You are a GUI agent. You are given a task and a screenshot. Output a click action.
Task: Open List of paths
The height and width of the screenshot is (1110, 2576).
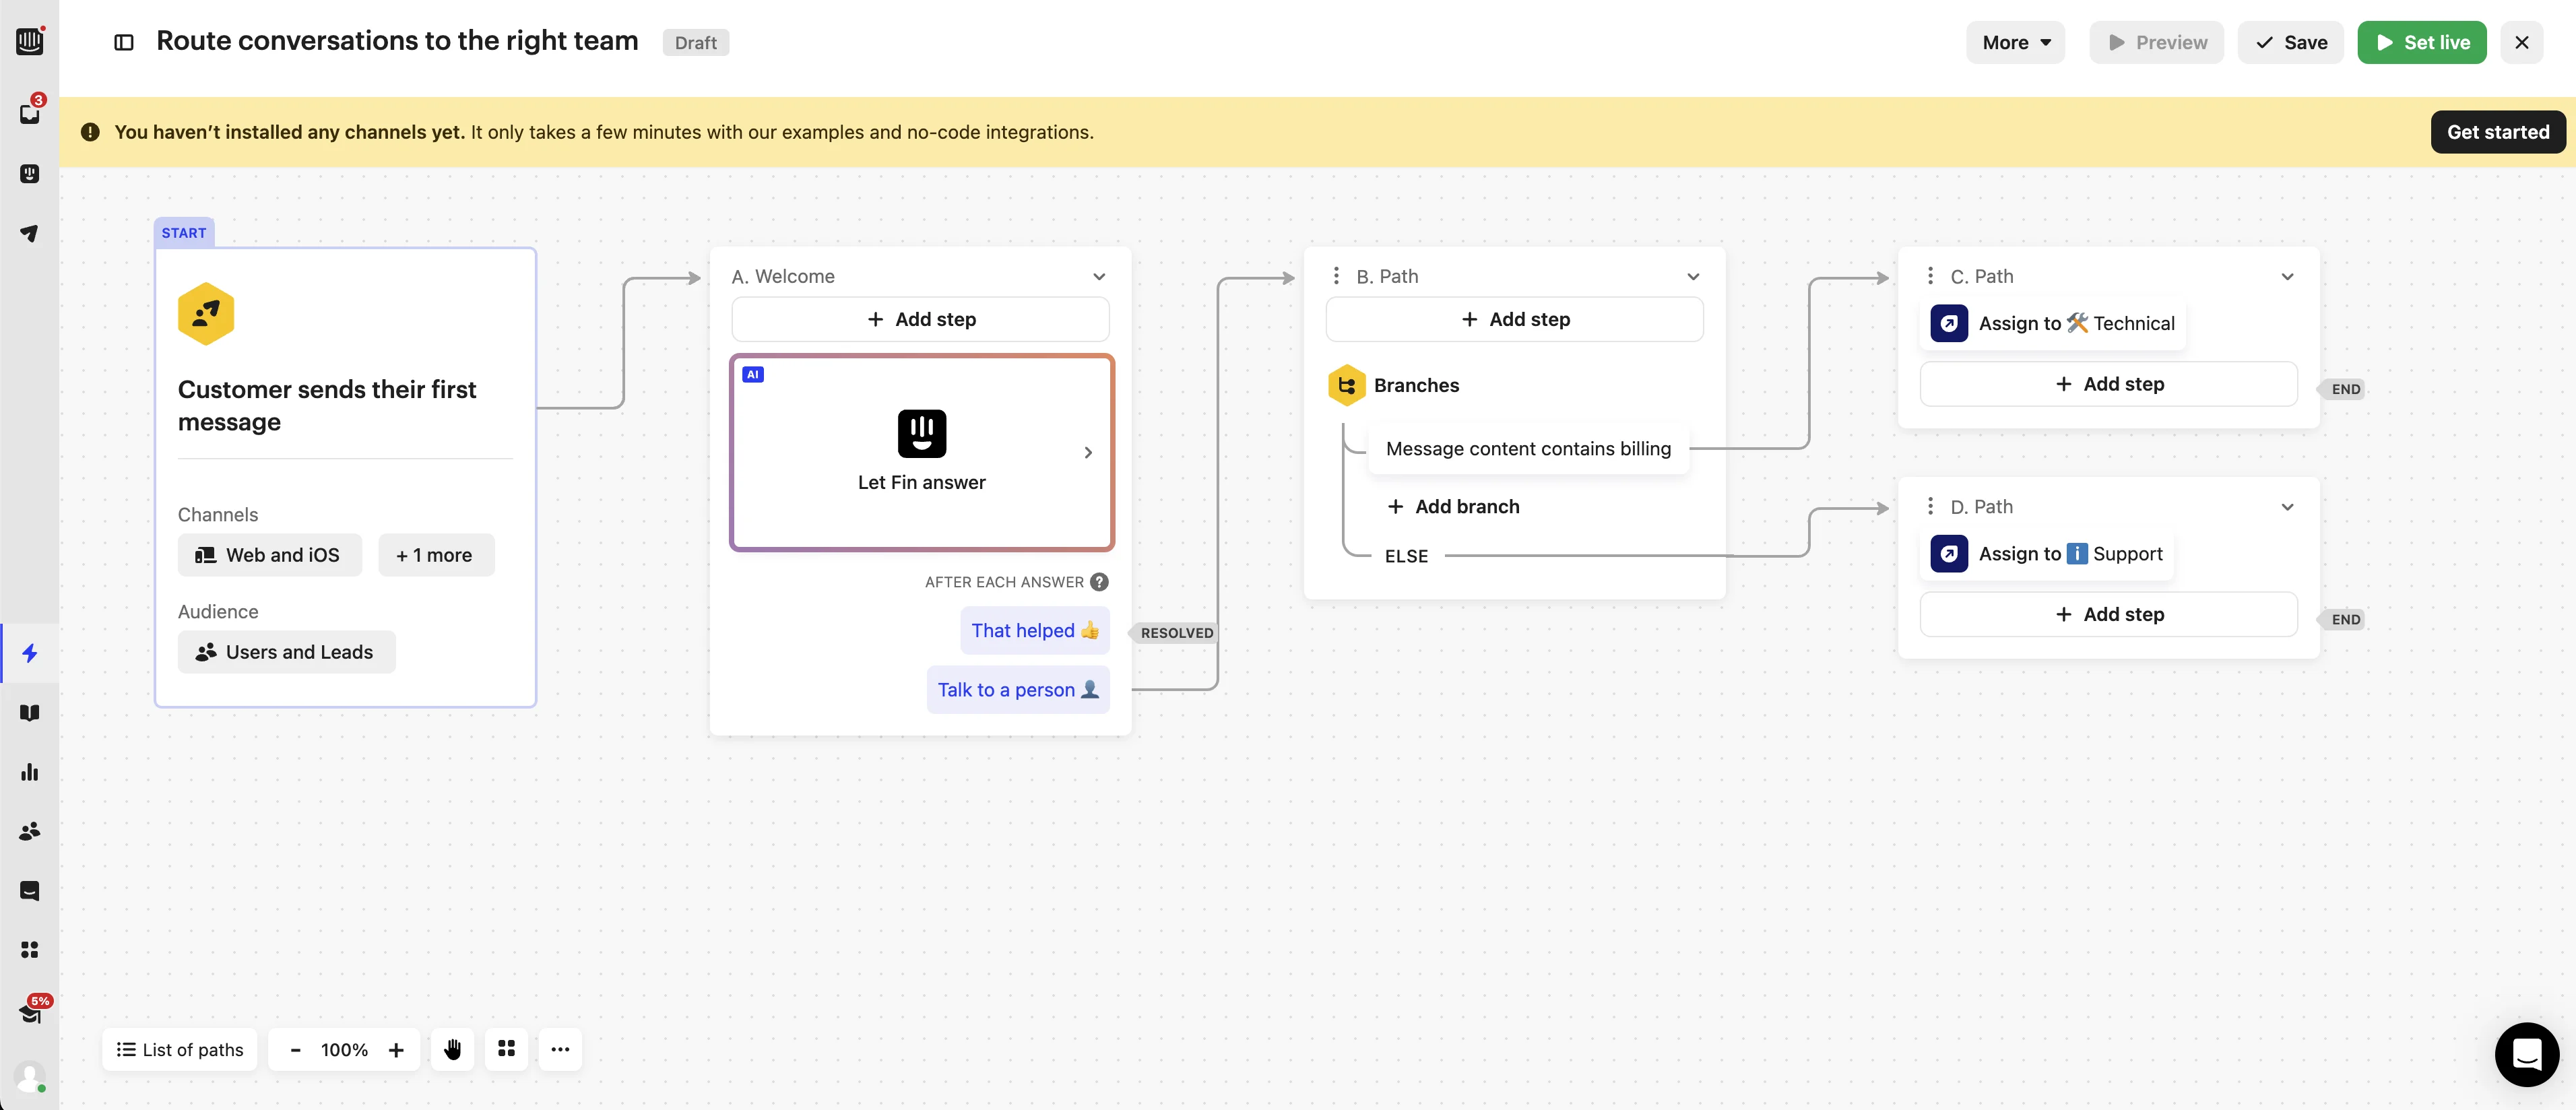180,1049
